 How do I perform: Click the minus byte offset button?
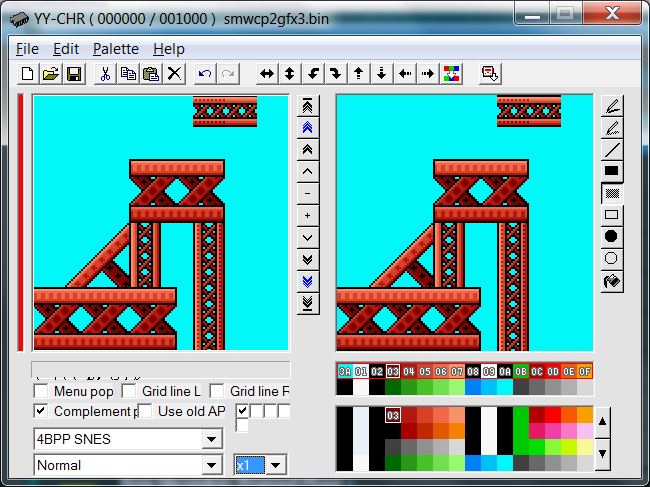pyautogui.click(x=308, y=194)
